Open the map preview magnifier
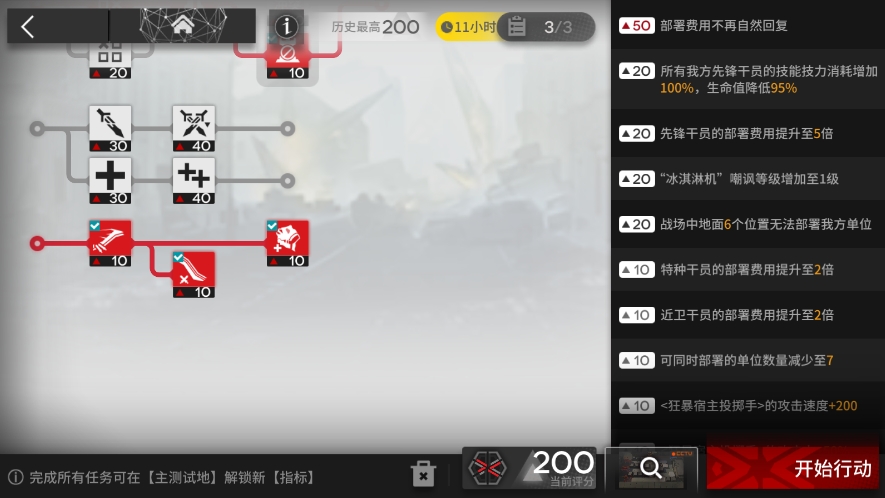Screen dimensions: 885x498 tap(651, 468)
